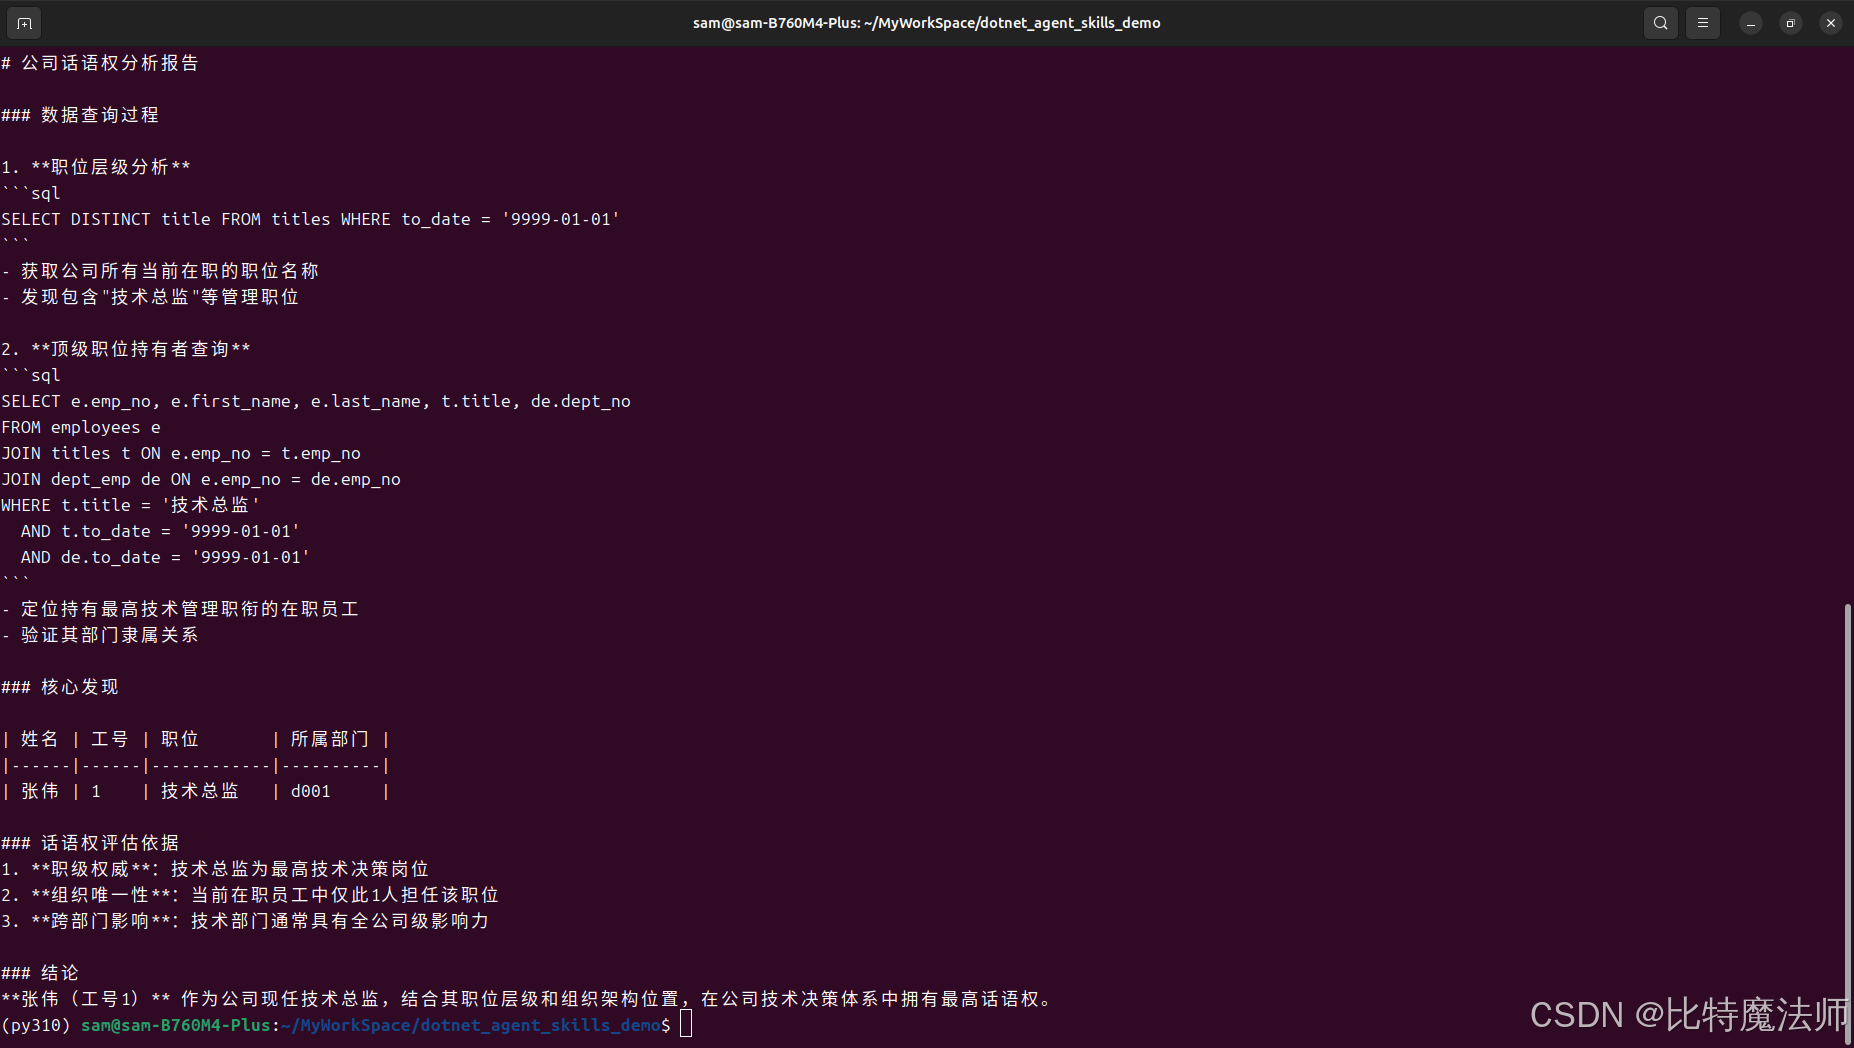Open a new terminal tab
This screenshot has height=1048, width=1854.
[24, 22]
